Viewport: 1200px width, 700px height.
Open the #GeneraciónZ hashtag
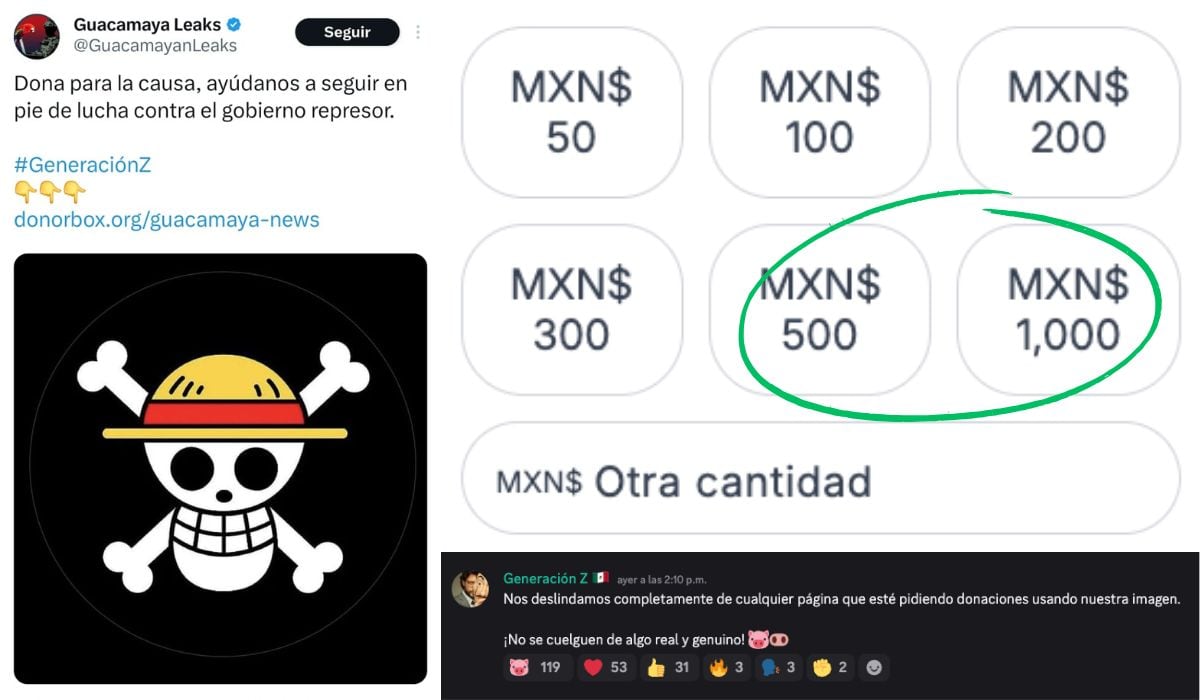pyautogui.click(x=82, y=165)
